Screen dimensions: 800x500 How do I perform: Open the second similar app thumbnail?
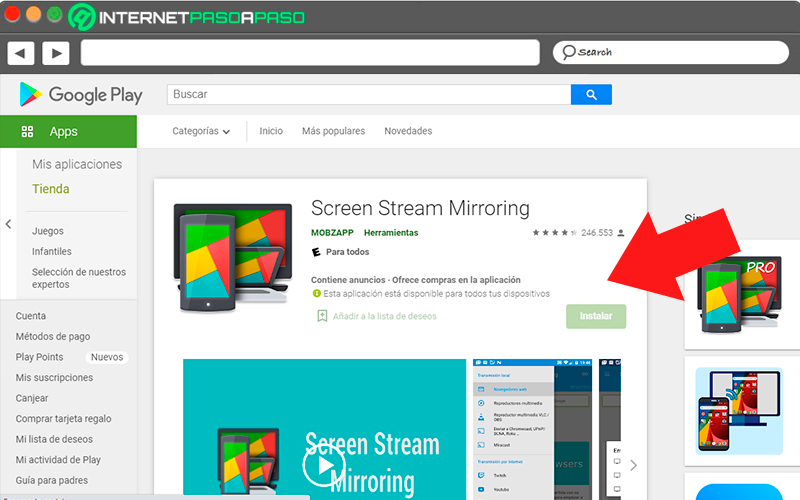coord(739,411)
